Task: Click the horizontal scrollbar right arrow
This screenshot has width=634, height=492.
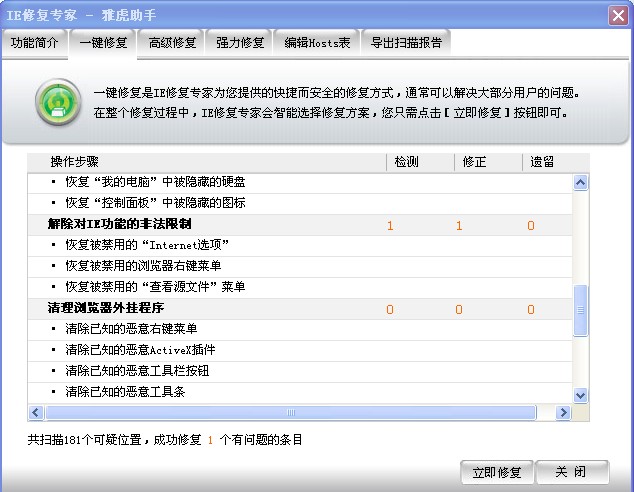Action: [562, 413]
